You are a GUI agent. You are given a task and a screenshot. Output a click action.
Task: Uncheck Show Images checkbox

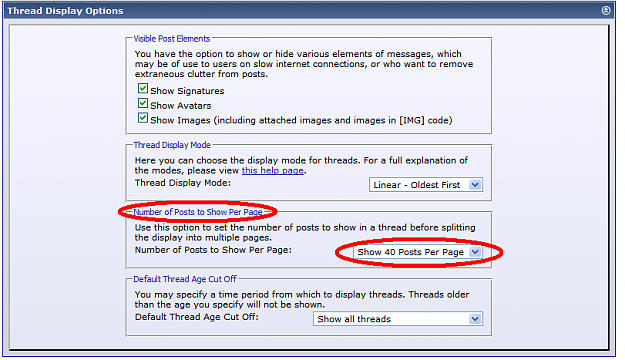[x=143, y=118]
